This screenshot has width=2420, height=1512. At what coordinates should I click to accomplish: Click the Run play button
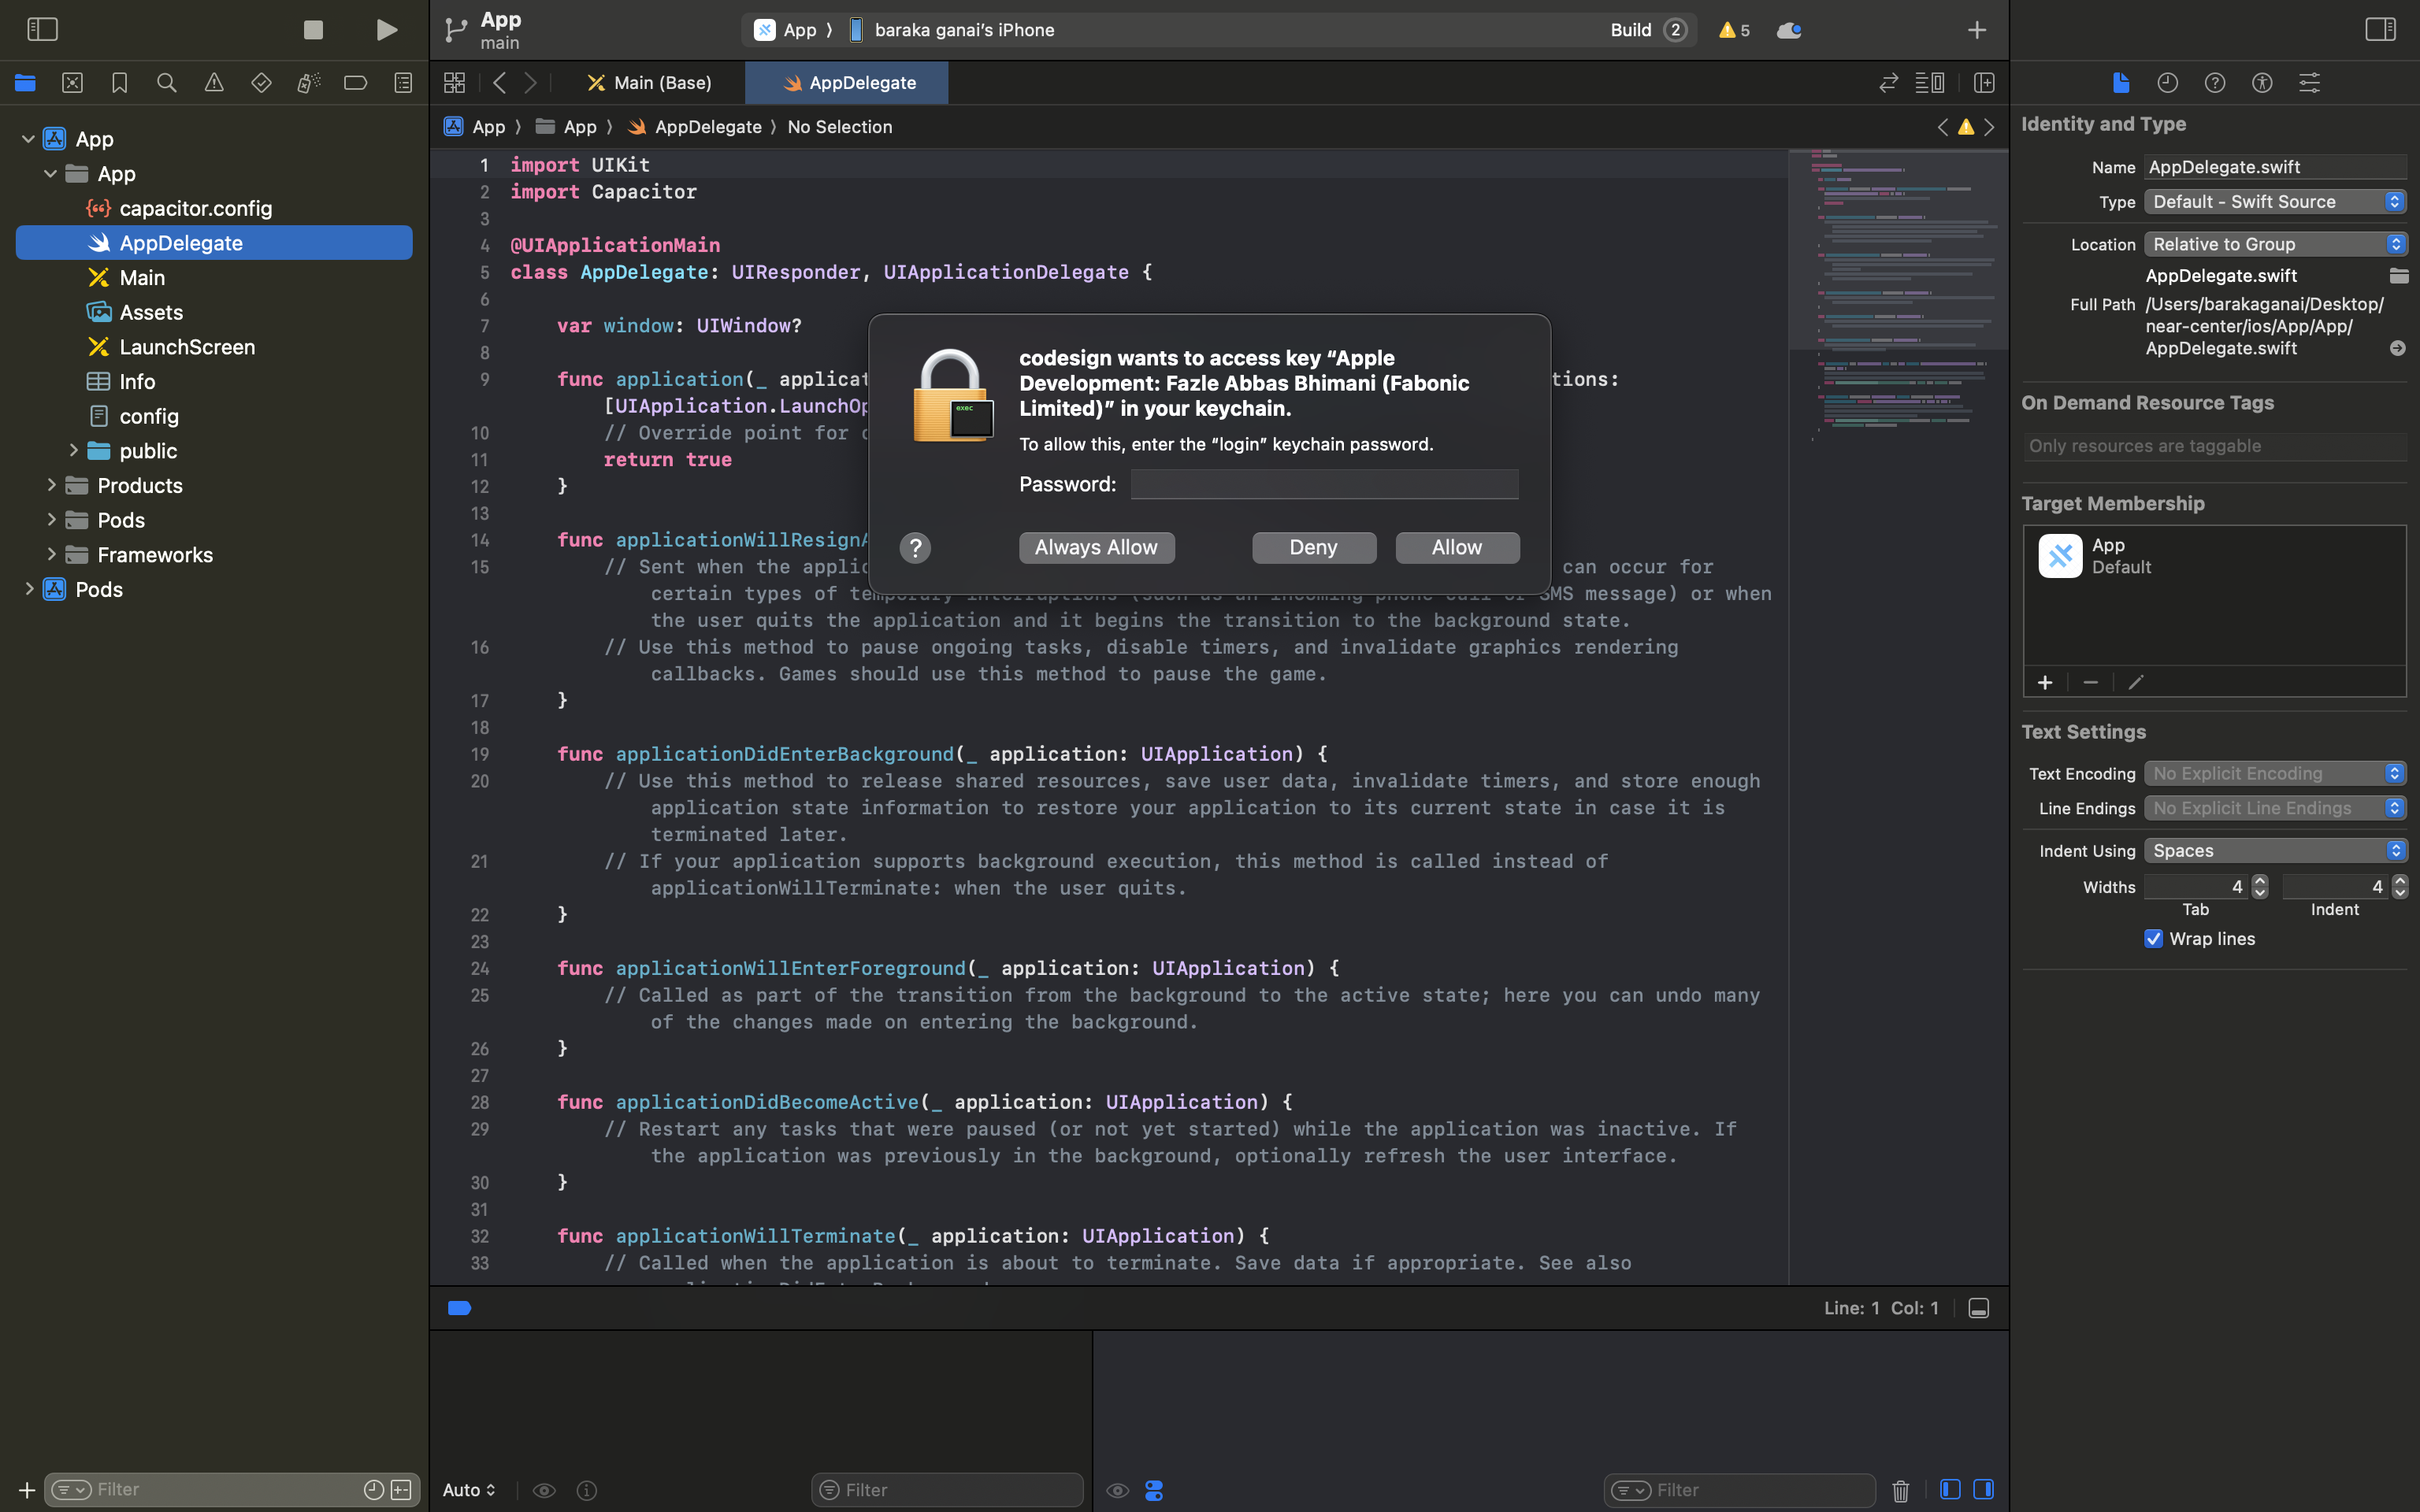[x=386, y=30]
